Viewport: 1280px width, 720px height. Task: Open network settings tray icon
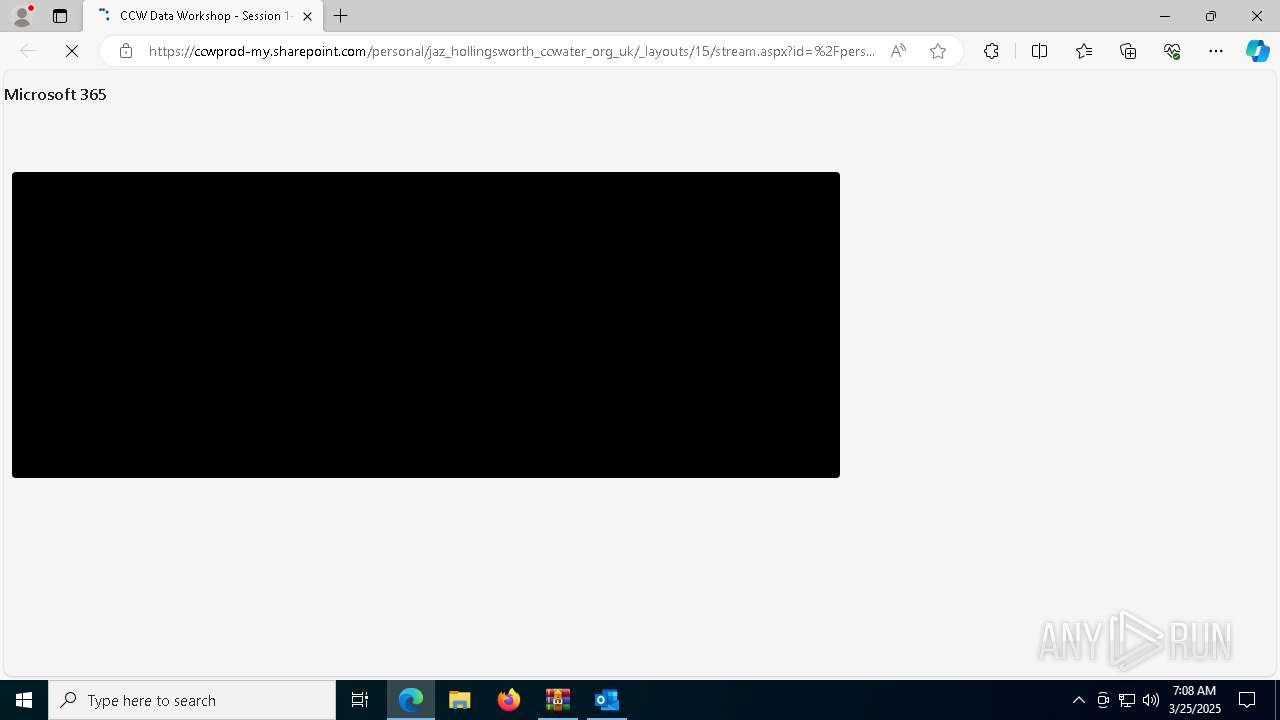tap(1127, 700)
